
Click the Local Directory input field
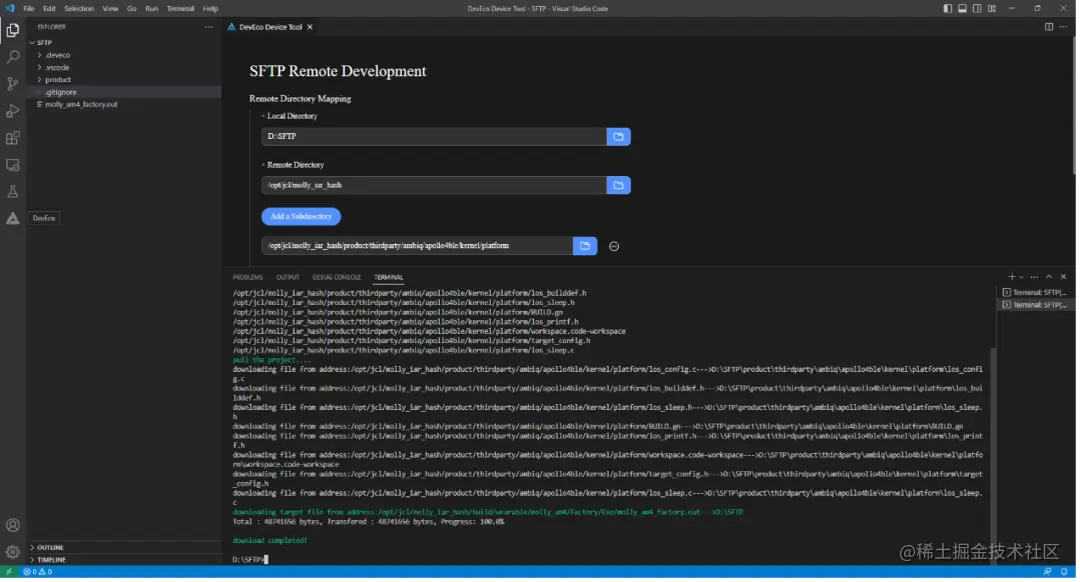coord(435,137)
